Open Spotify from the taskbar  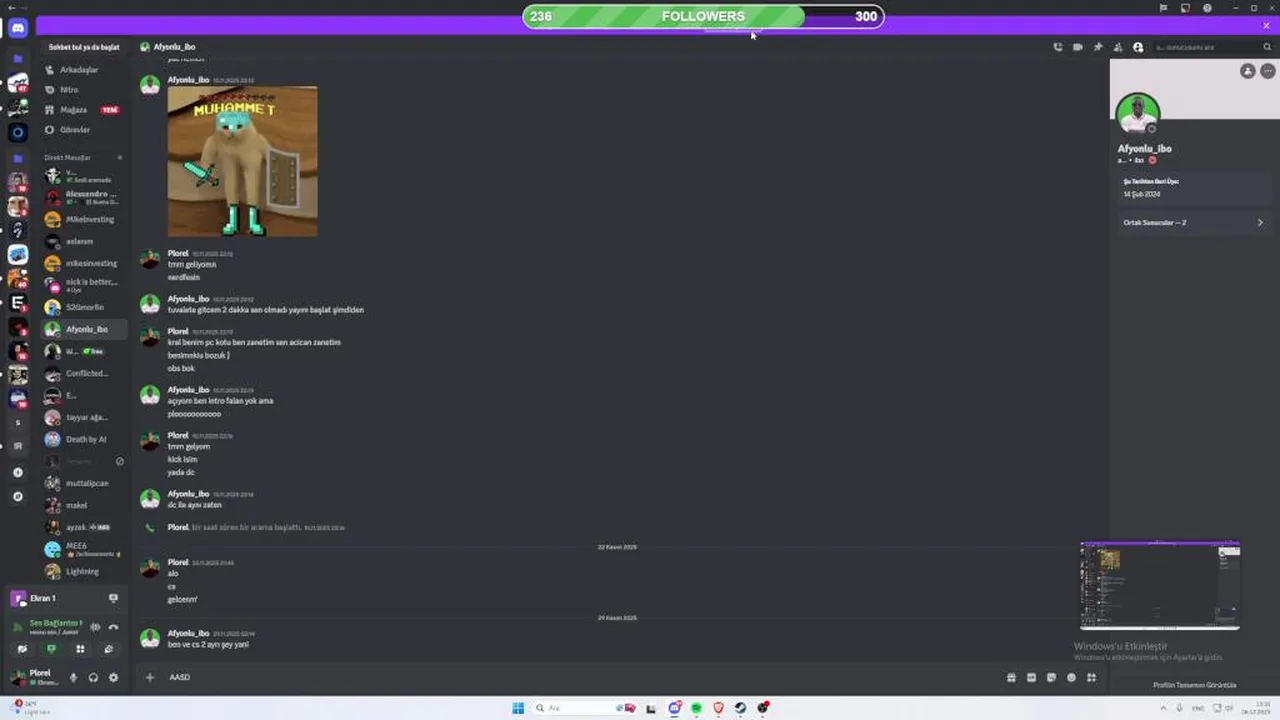point(696,708)
